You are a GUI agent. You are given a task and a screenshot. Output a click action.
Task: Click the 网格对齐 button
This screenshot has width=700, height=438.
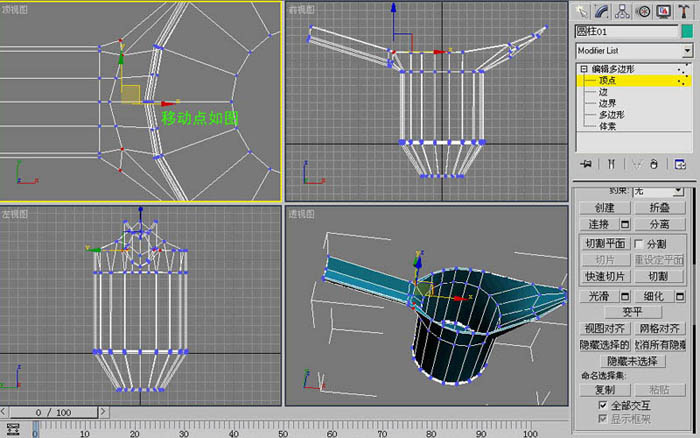[x=659, y=328]
